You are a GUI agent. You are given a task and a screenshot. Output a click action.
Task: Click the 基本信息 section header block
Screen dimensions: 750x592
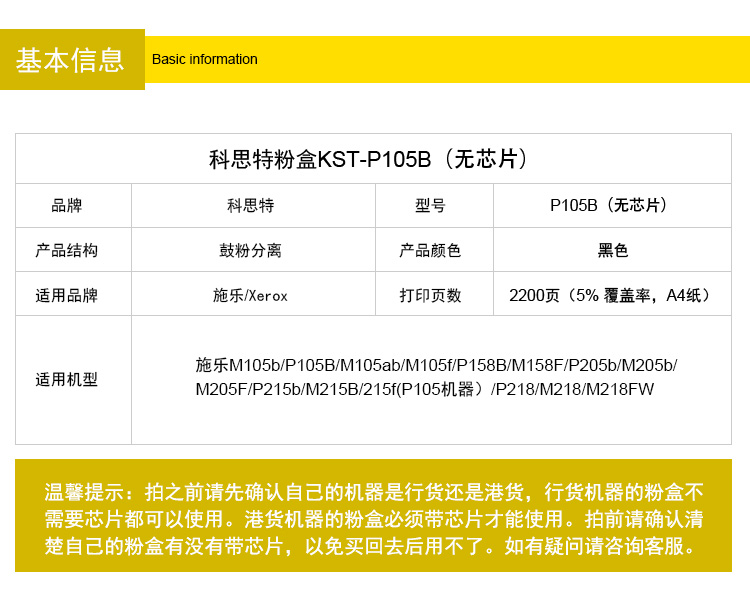point(71,60)
